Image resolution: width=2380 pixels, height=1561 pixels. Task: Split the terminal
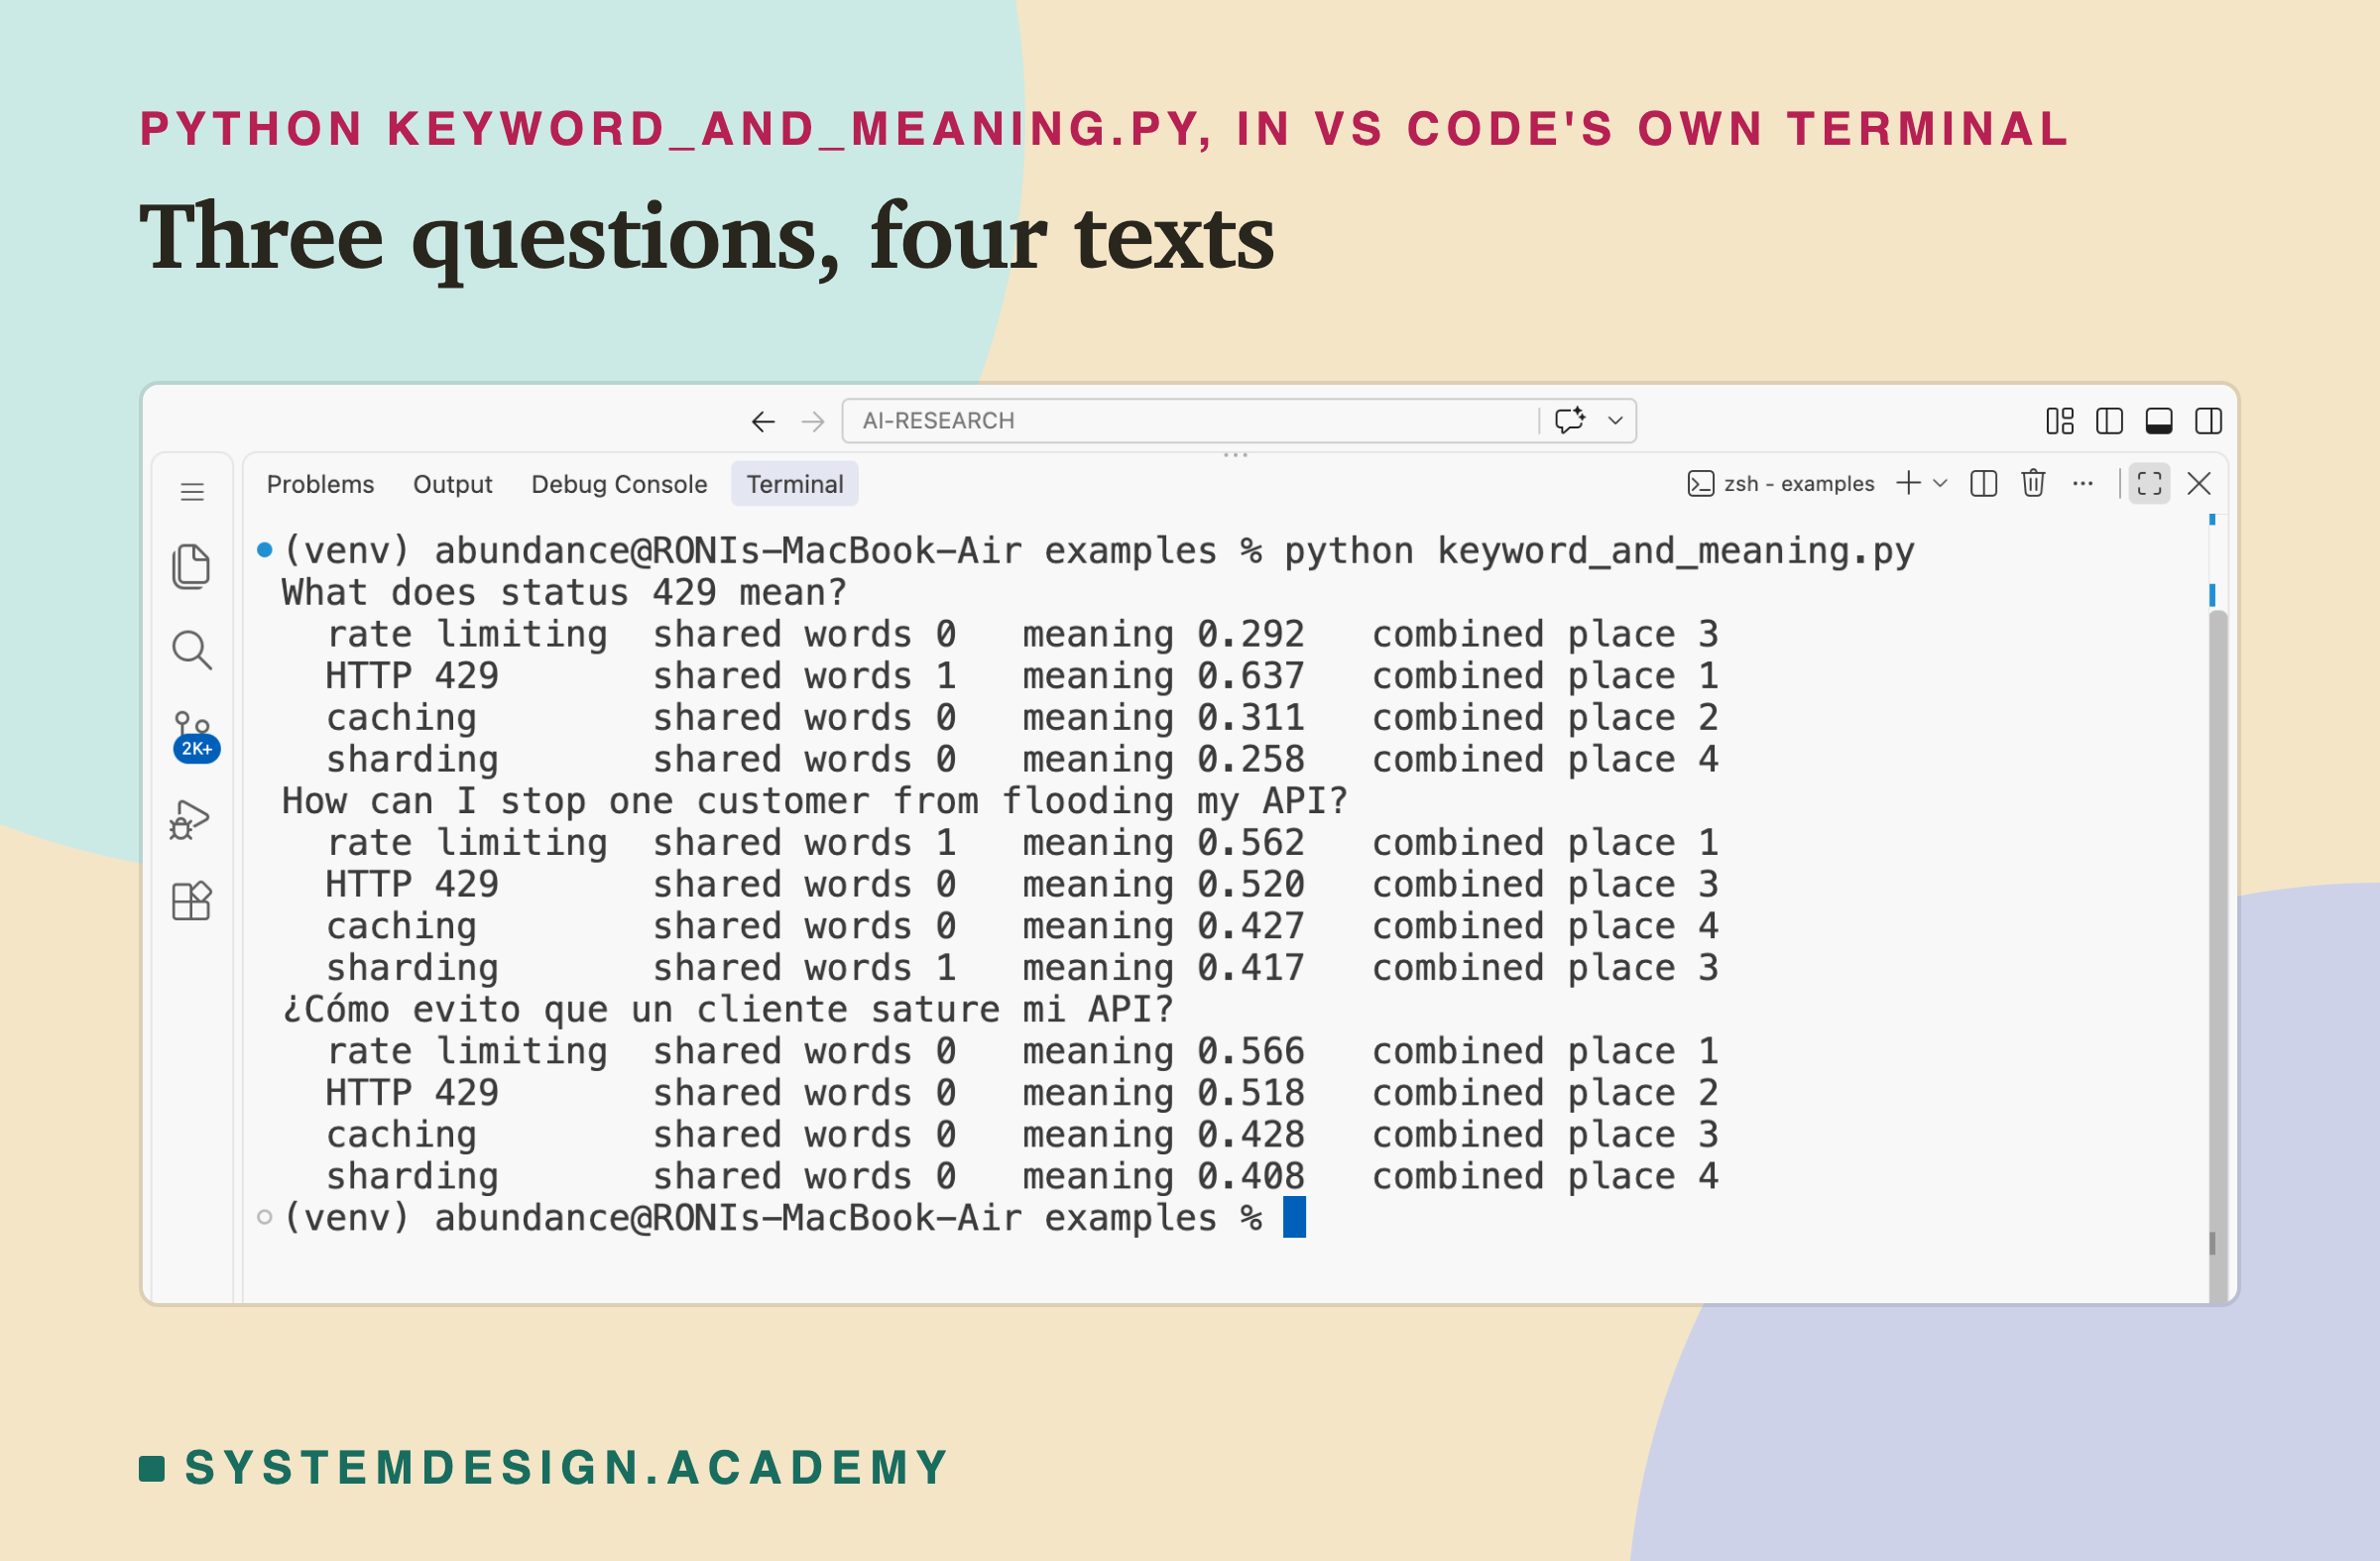click(1983, 483)
